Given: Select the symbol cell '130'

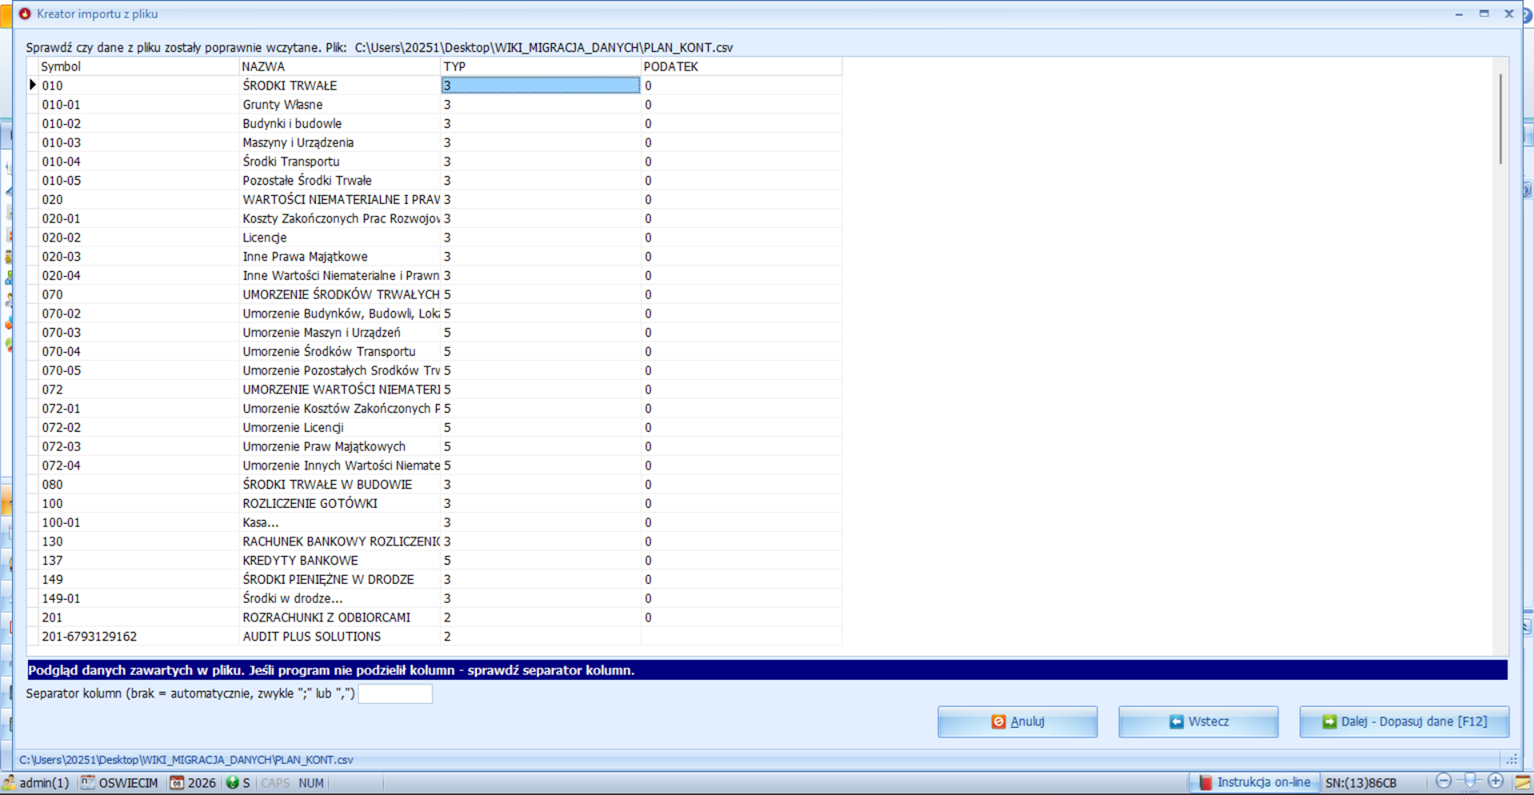Looking at the screenshot, I should 138,541.
